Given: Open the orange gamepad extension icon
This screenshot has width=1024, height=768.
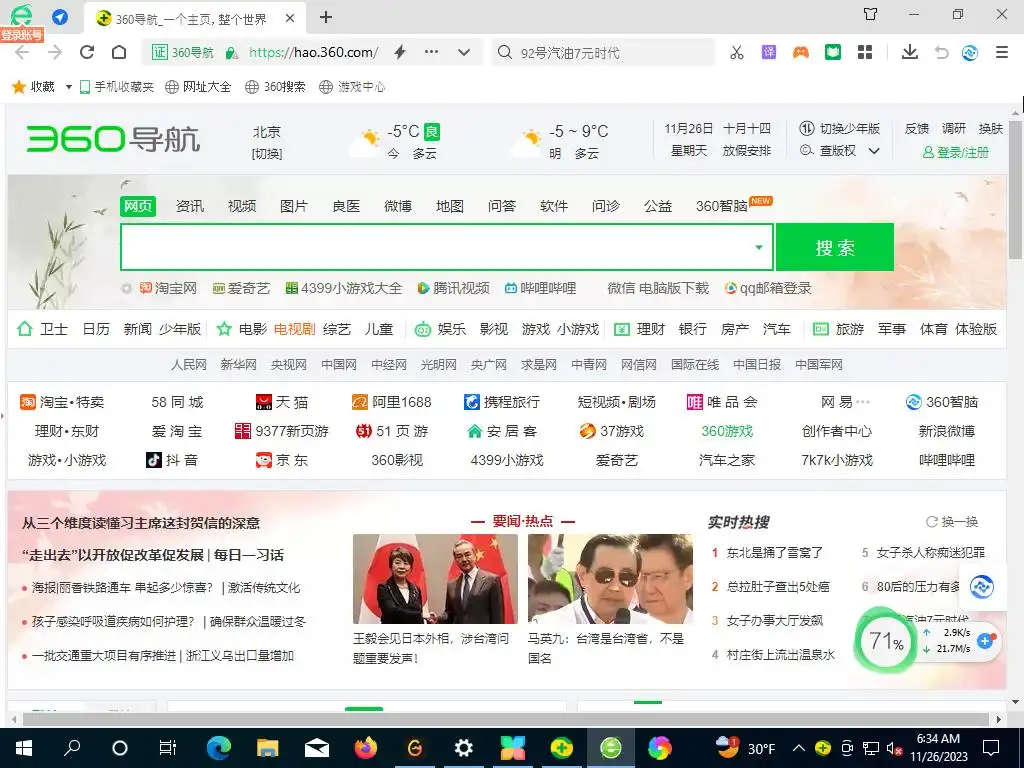Looking at the screenshot, I should (801, 52).
